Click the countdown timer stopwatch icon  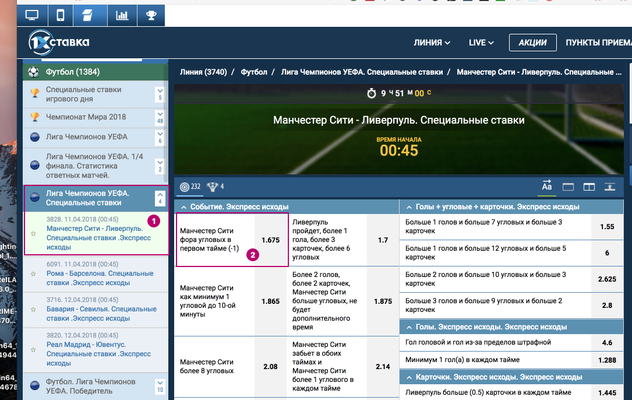(371, 93)
